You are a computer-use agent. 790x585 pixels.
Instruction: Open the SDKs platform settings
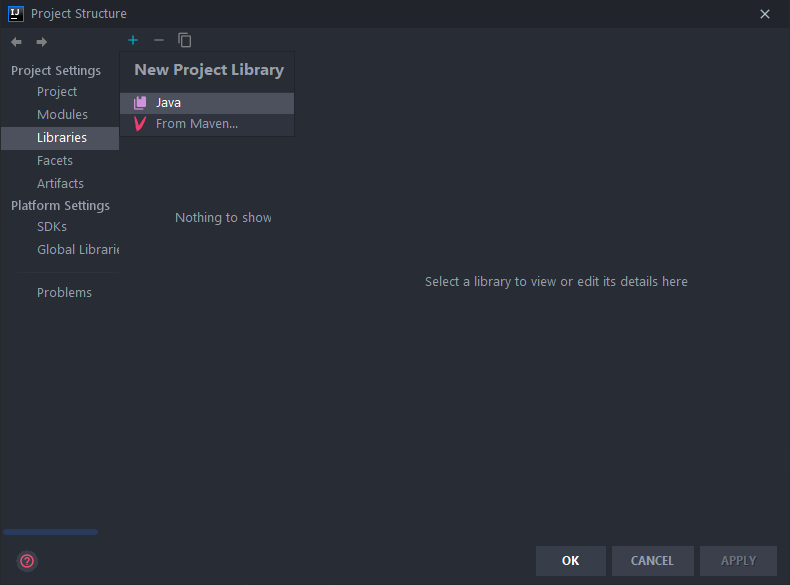[52, 227]
